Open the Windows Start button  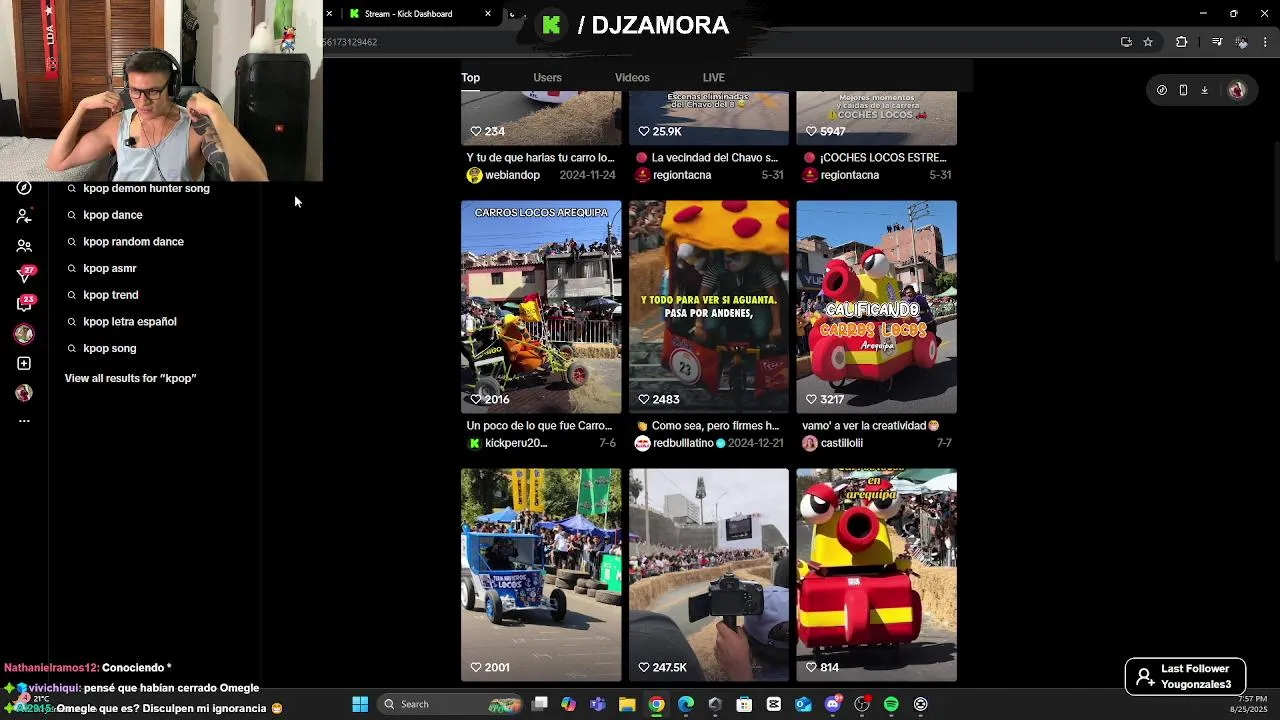coord(360,704)
